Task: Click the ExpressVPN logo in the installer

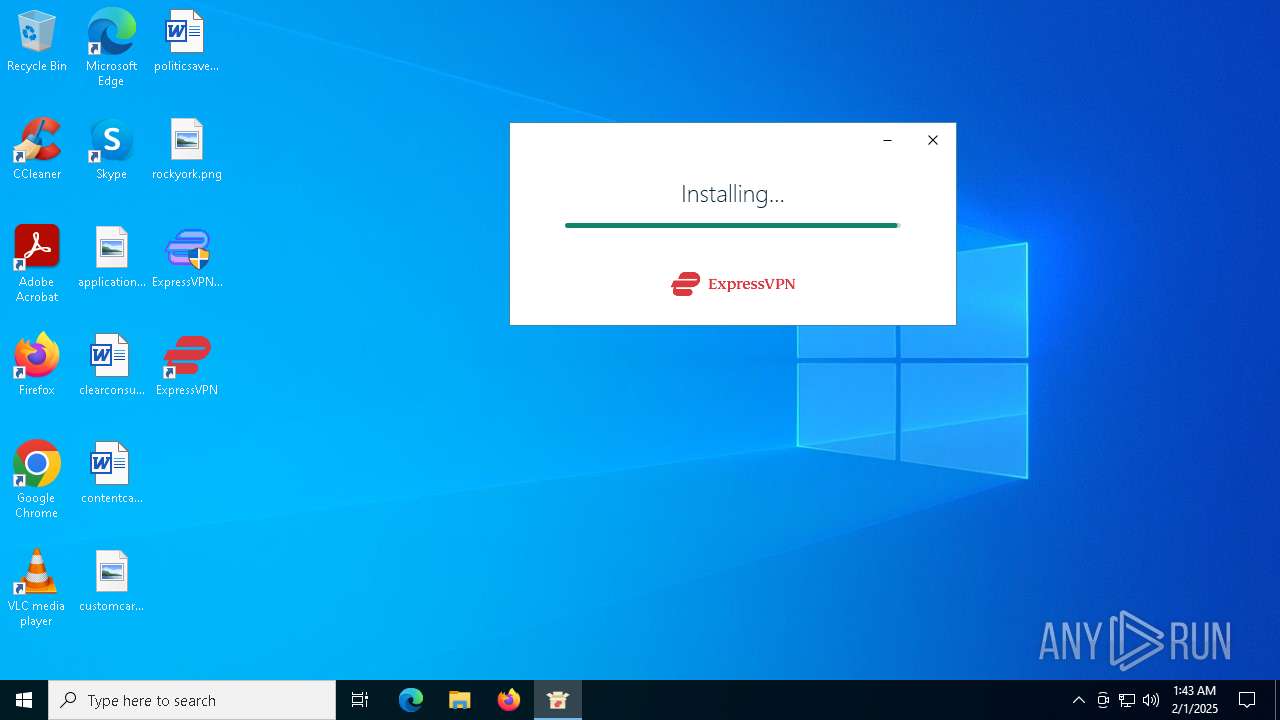Action: point(733,284)
